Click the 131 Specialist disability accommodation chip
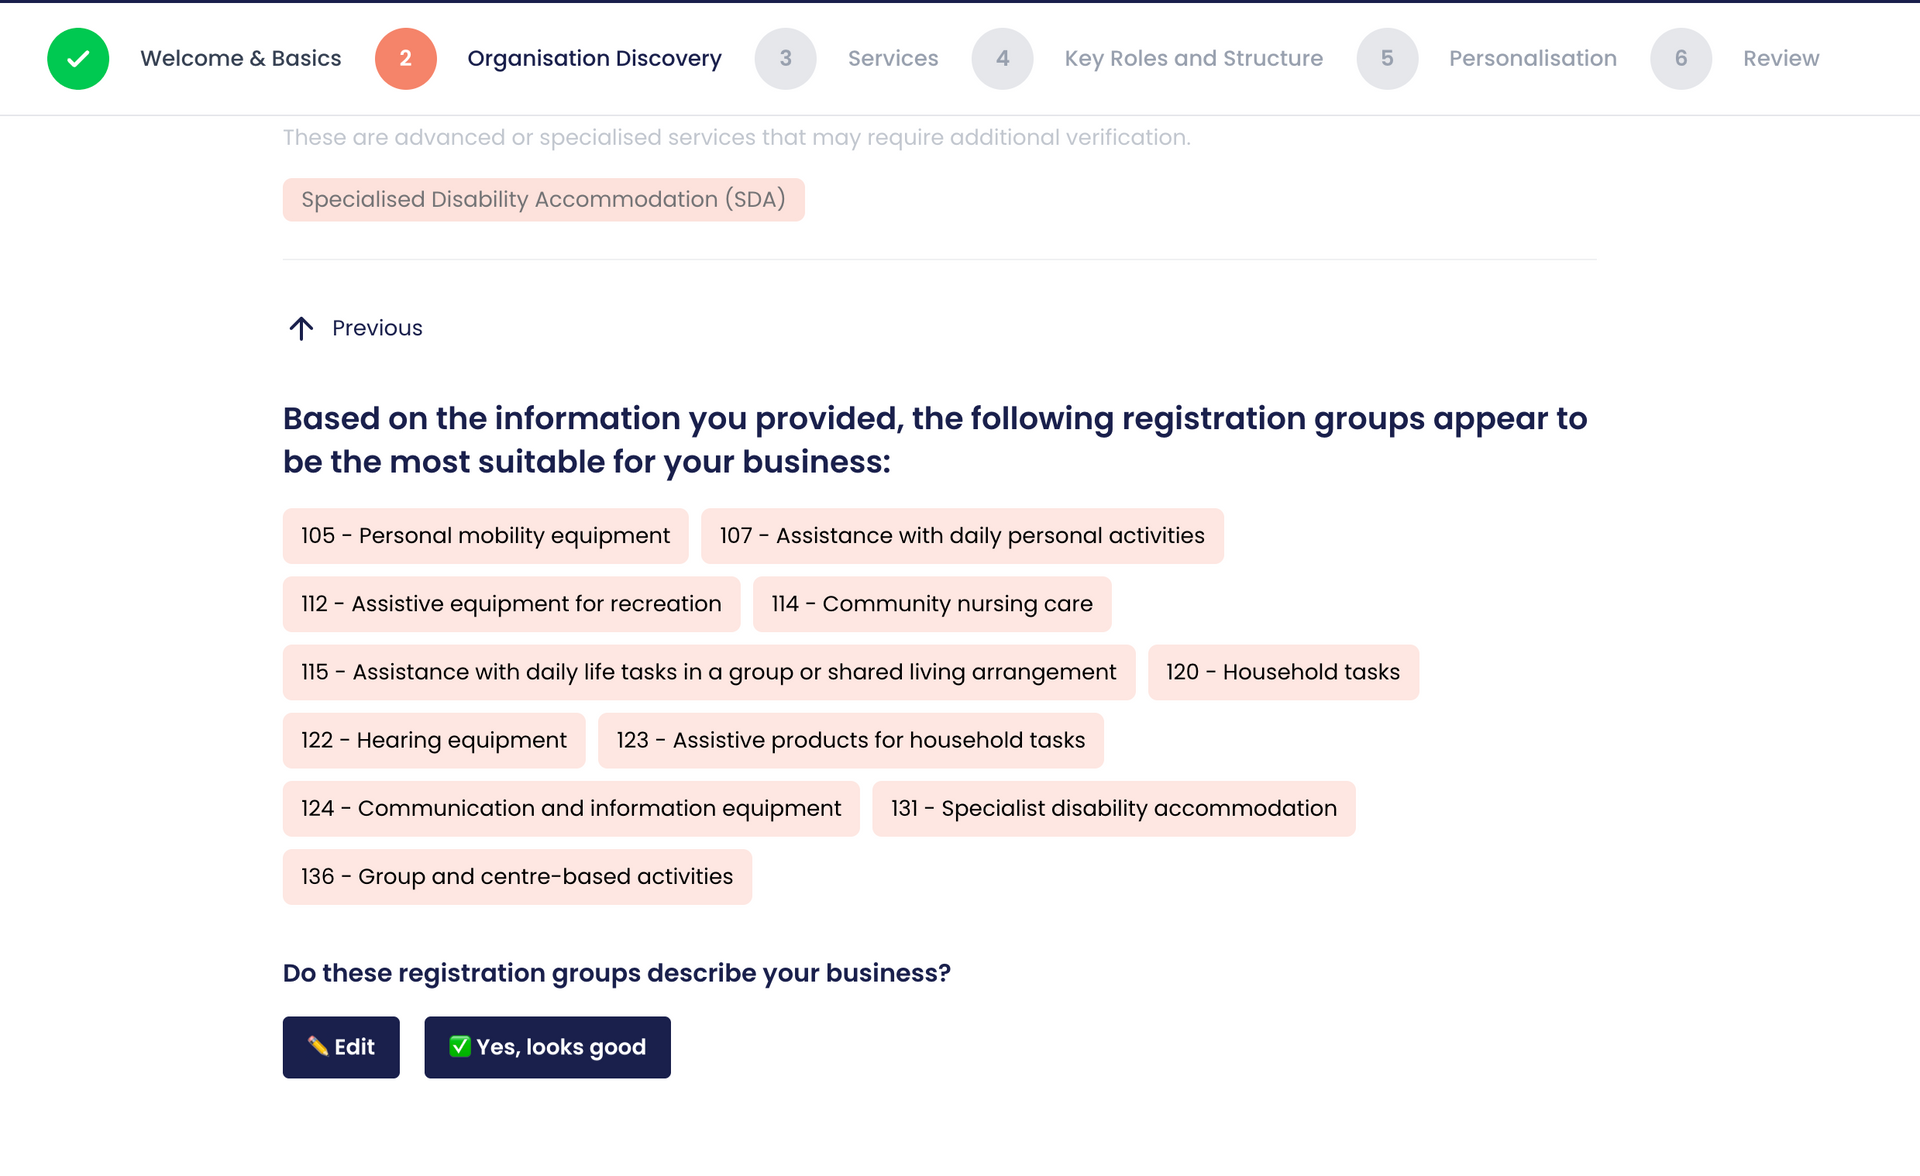Viewport: 1920px width, 1176px height. pyautogui.click(x=1114, y=808)
